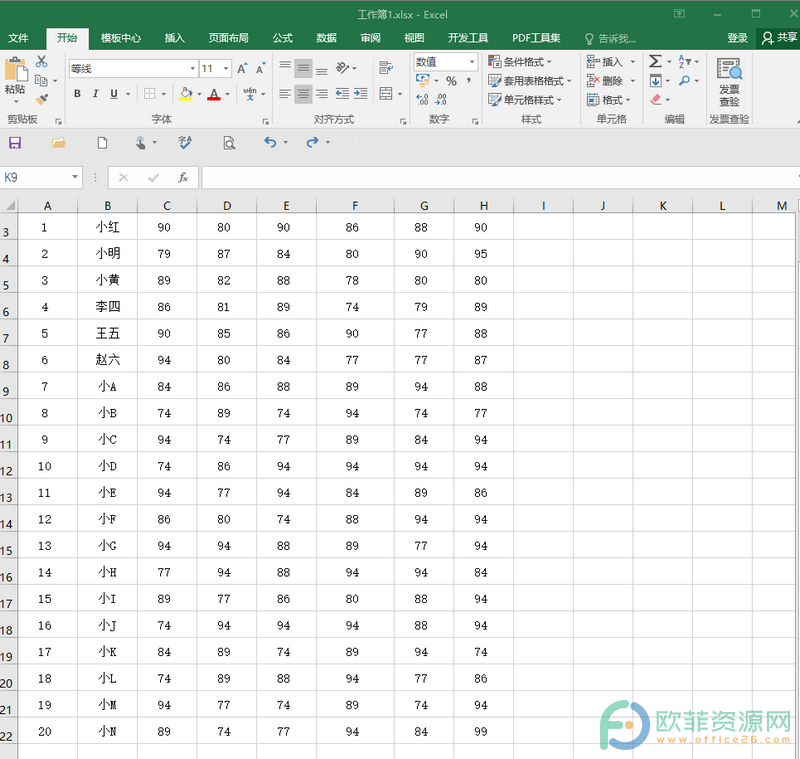Click the Copy icon in clipboard group
The width and height of the screenshot is (800, 759).
[x=41, y=80]
